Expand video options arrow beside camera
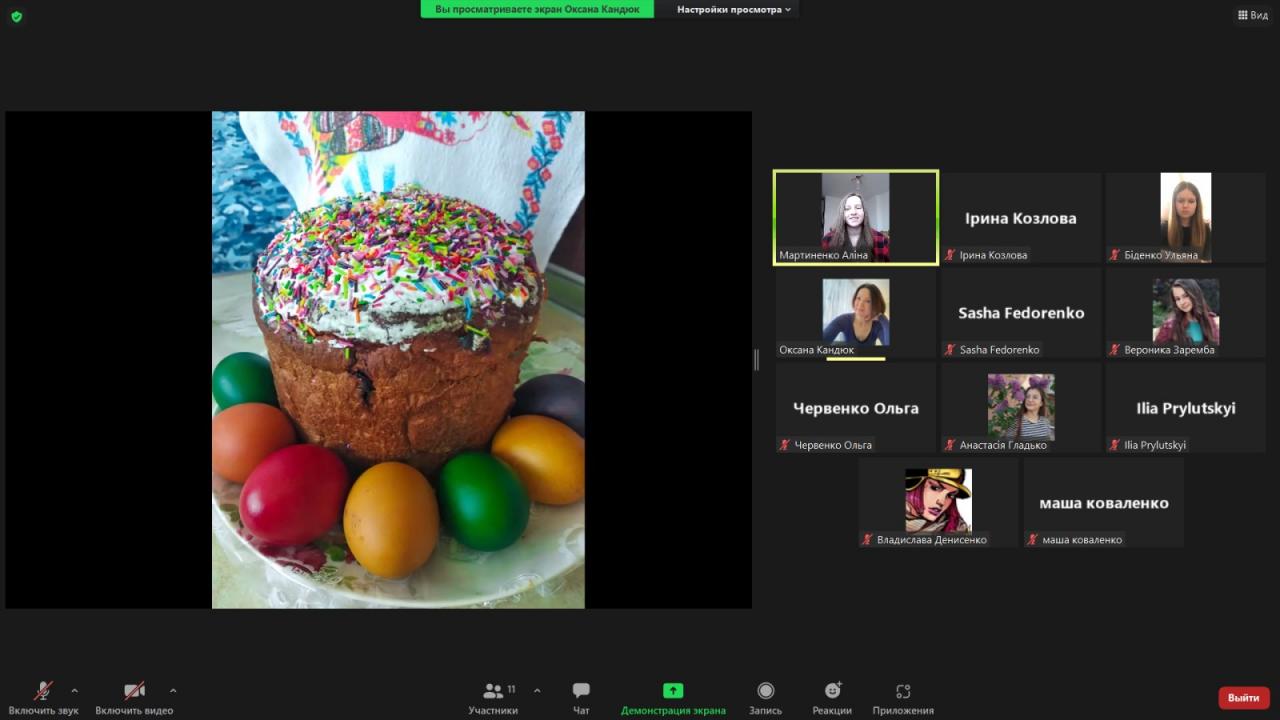The height and width of the screenshot is (720, 1280). pos(173,690)
